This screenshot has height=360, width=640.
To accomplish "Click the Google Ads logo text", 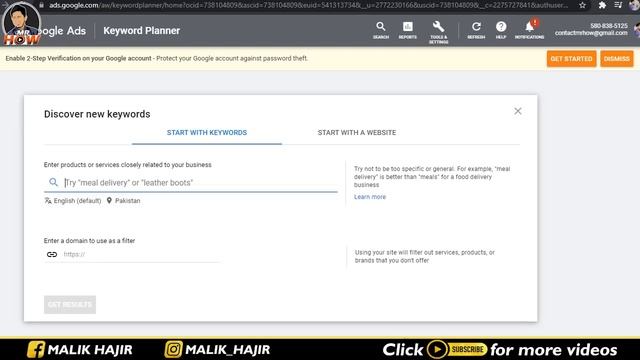I will [x=62, y=31].
